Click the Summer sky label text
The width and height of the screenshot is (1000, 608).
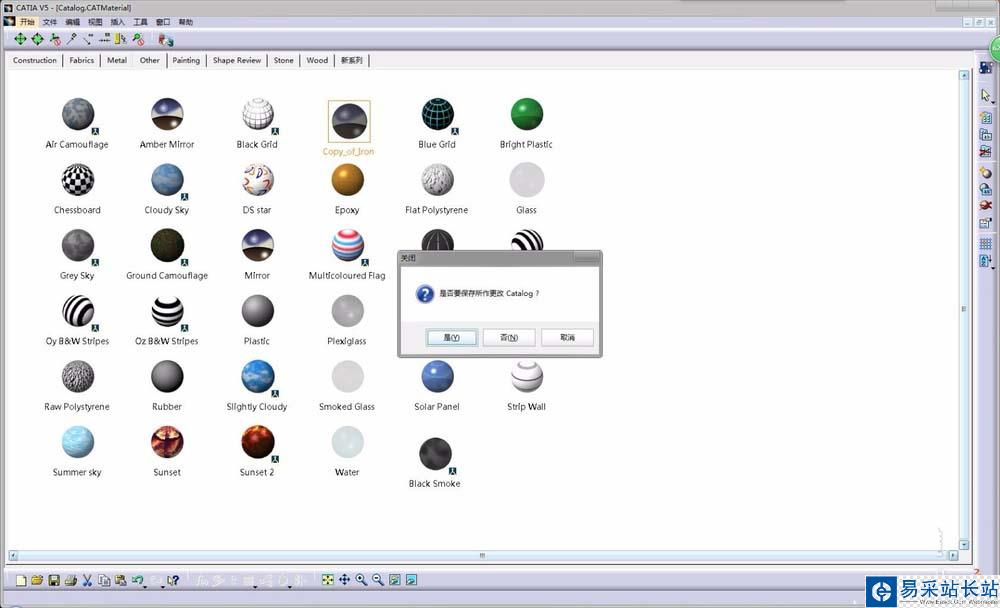(77, 472)
